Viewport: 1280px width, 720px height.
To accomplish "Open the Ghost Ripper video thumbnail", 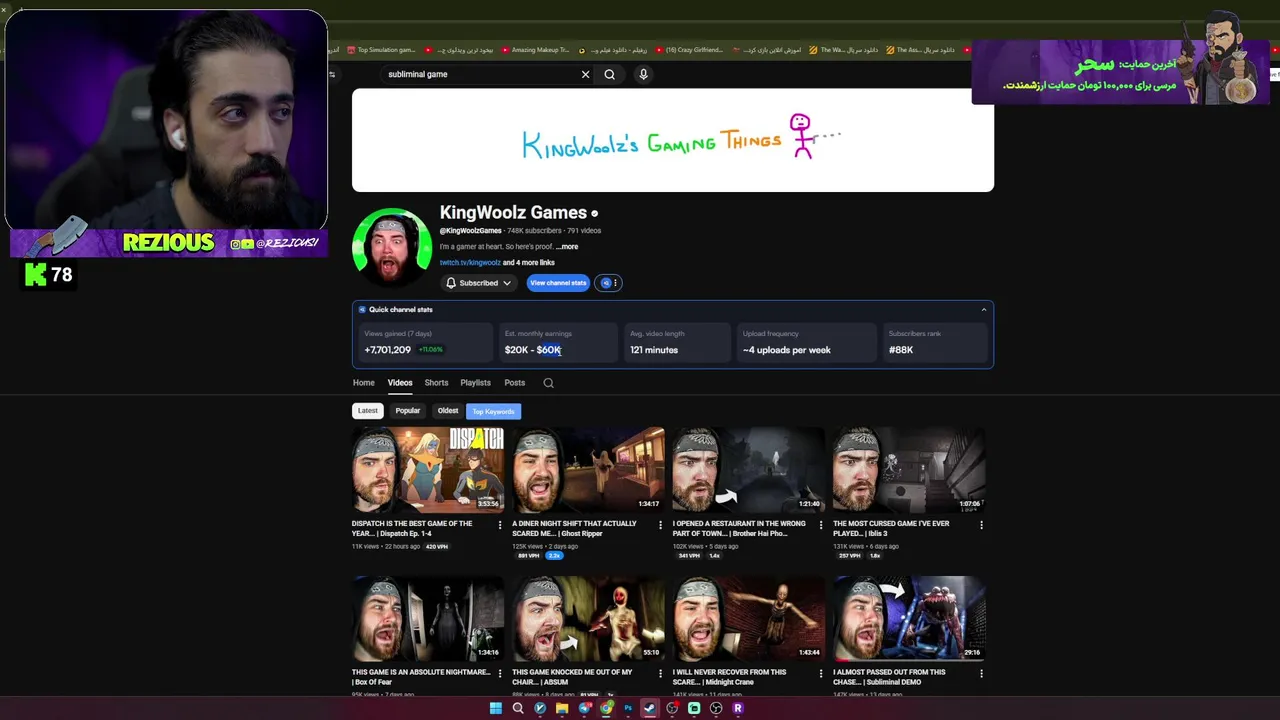I will point(588,470).
